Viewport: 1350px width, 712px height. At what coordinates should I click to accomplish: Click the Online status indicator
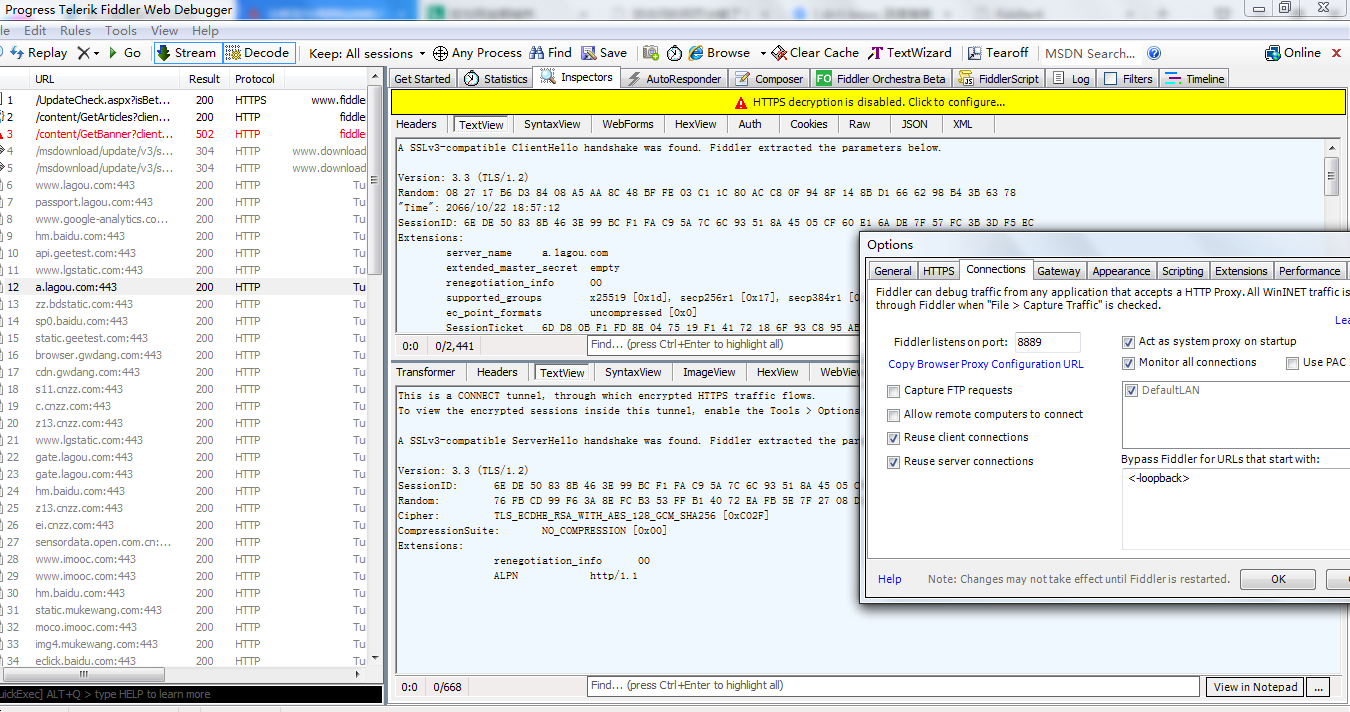[x=1293, y=53]
